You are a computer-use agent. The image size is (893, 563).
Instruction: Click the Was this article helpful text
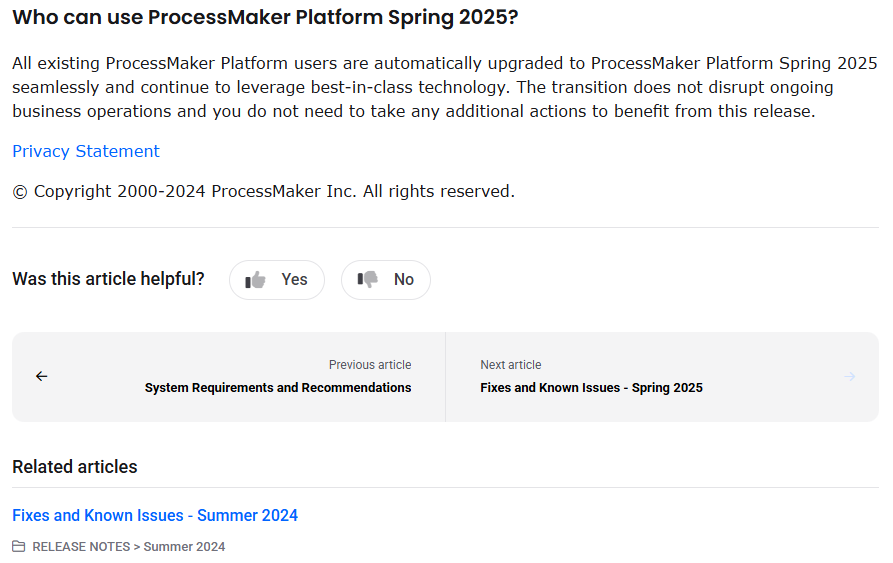(108, 279)
